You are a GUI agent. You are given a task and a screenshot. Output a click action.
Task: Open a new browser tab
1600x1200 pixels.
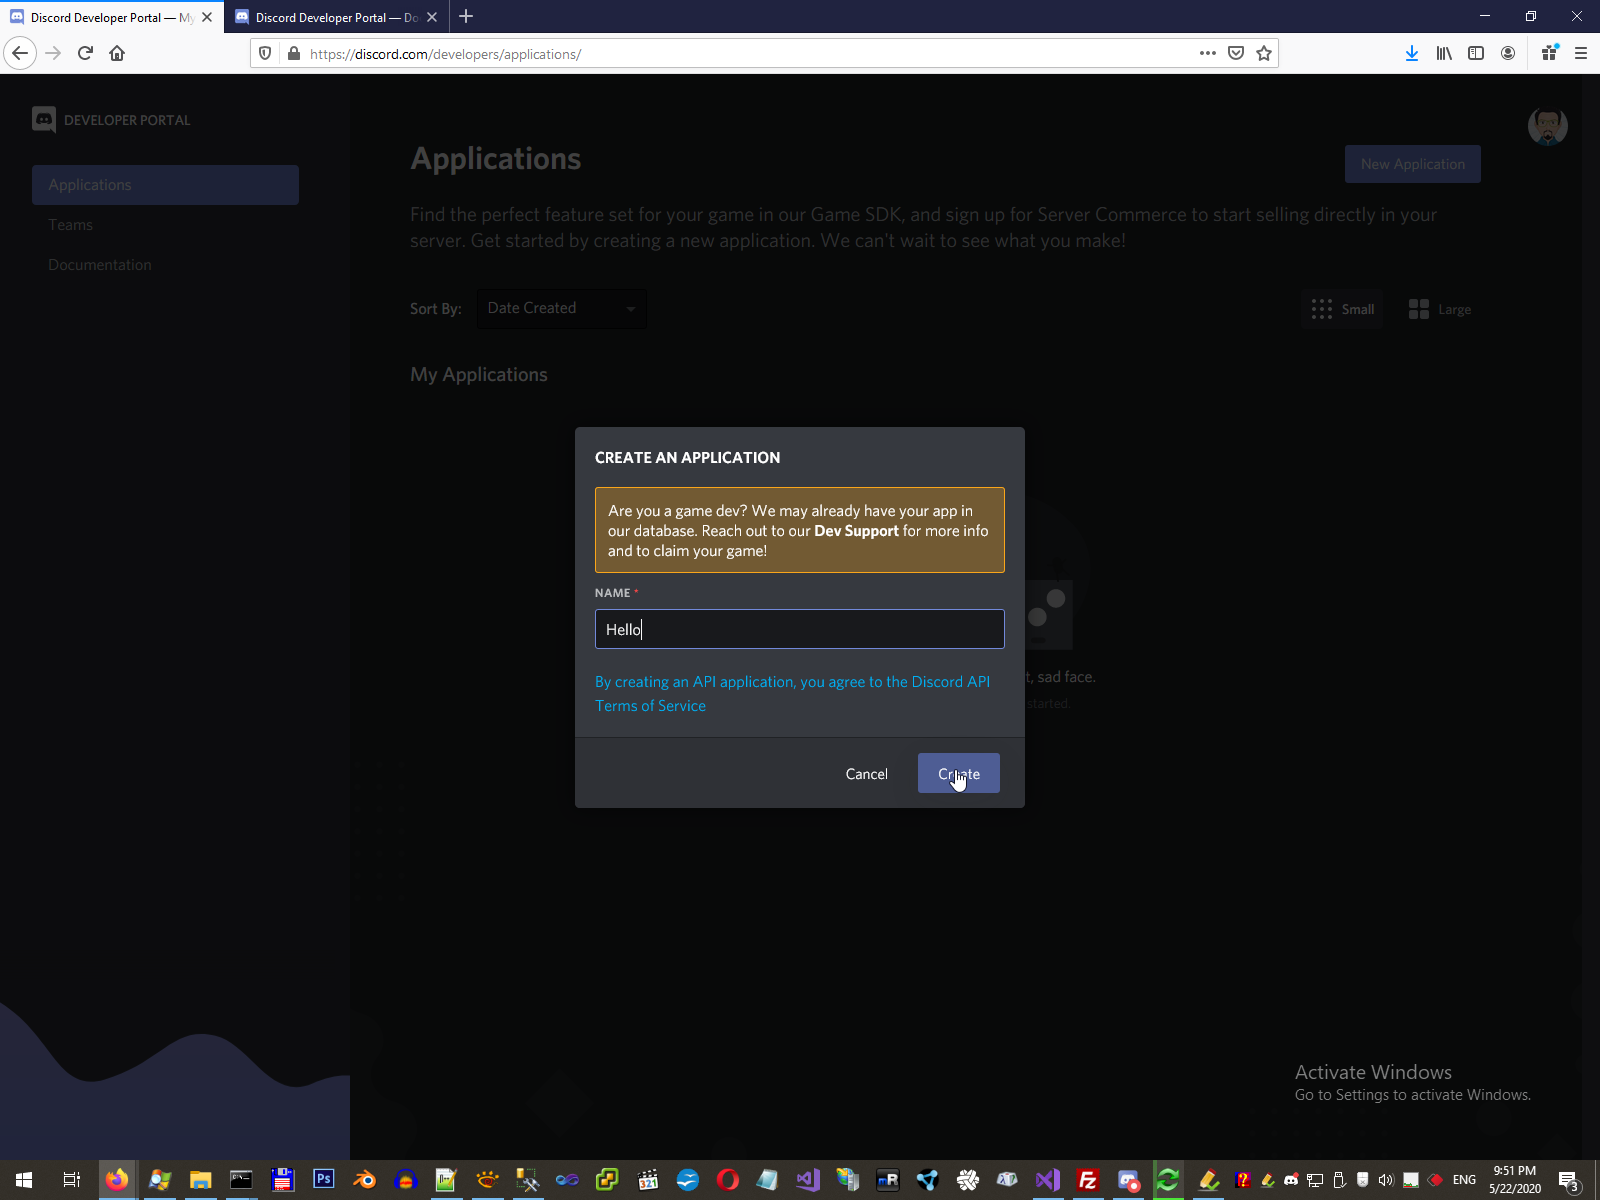point(466,17)
